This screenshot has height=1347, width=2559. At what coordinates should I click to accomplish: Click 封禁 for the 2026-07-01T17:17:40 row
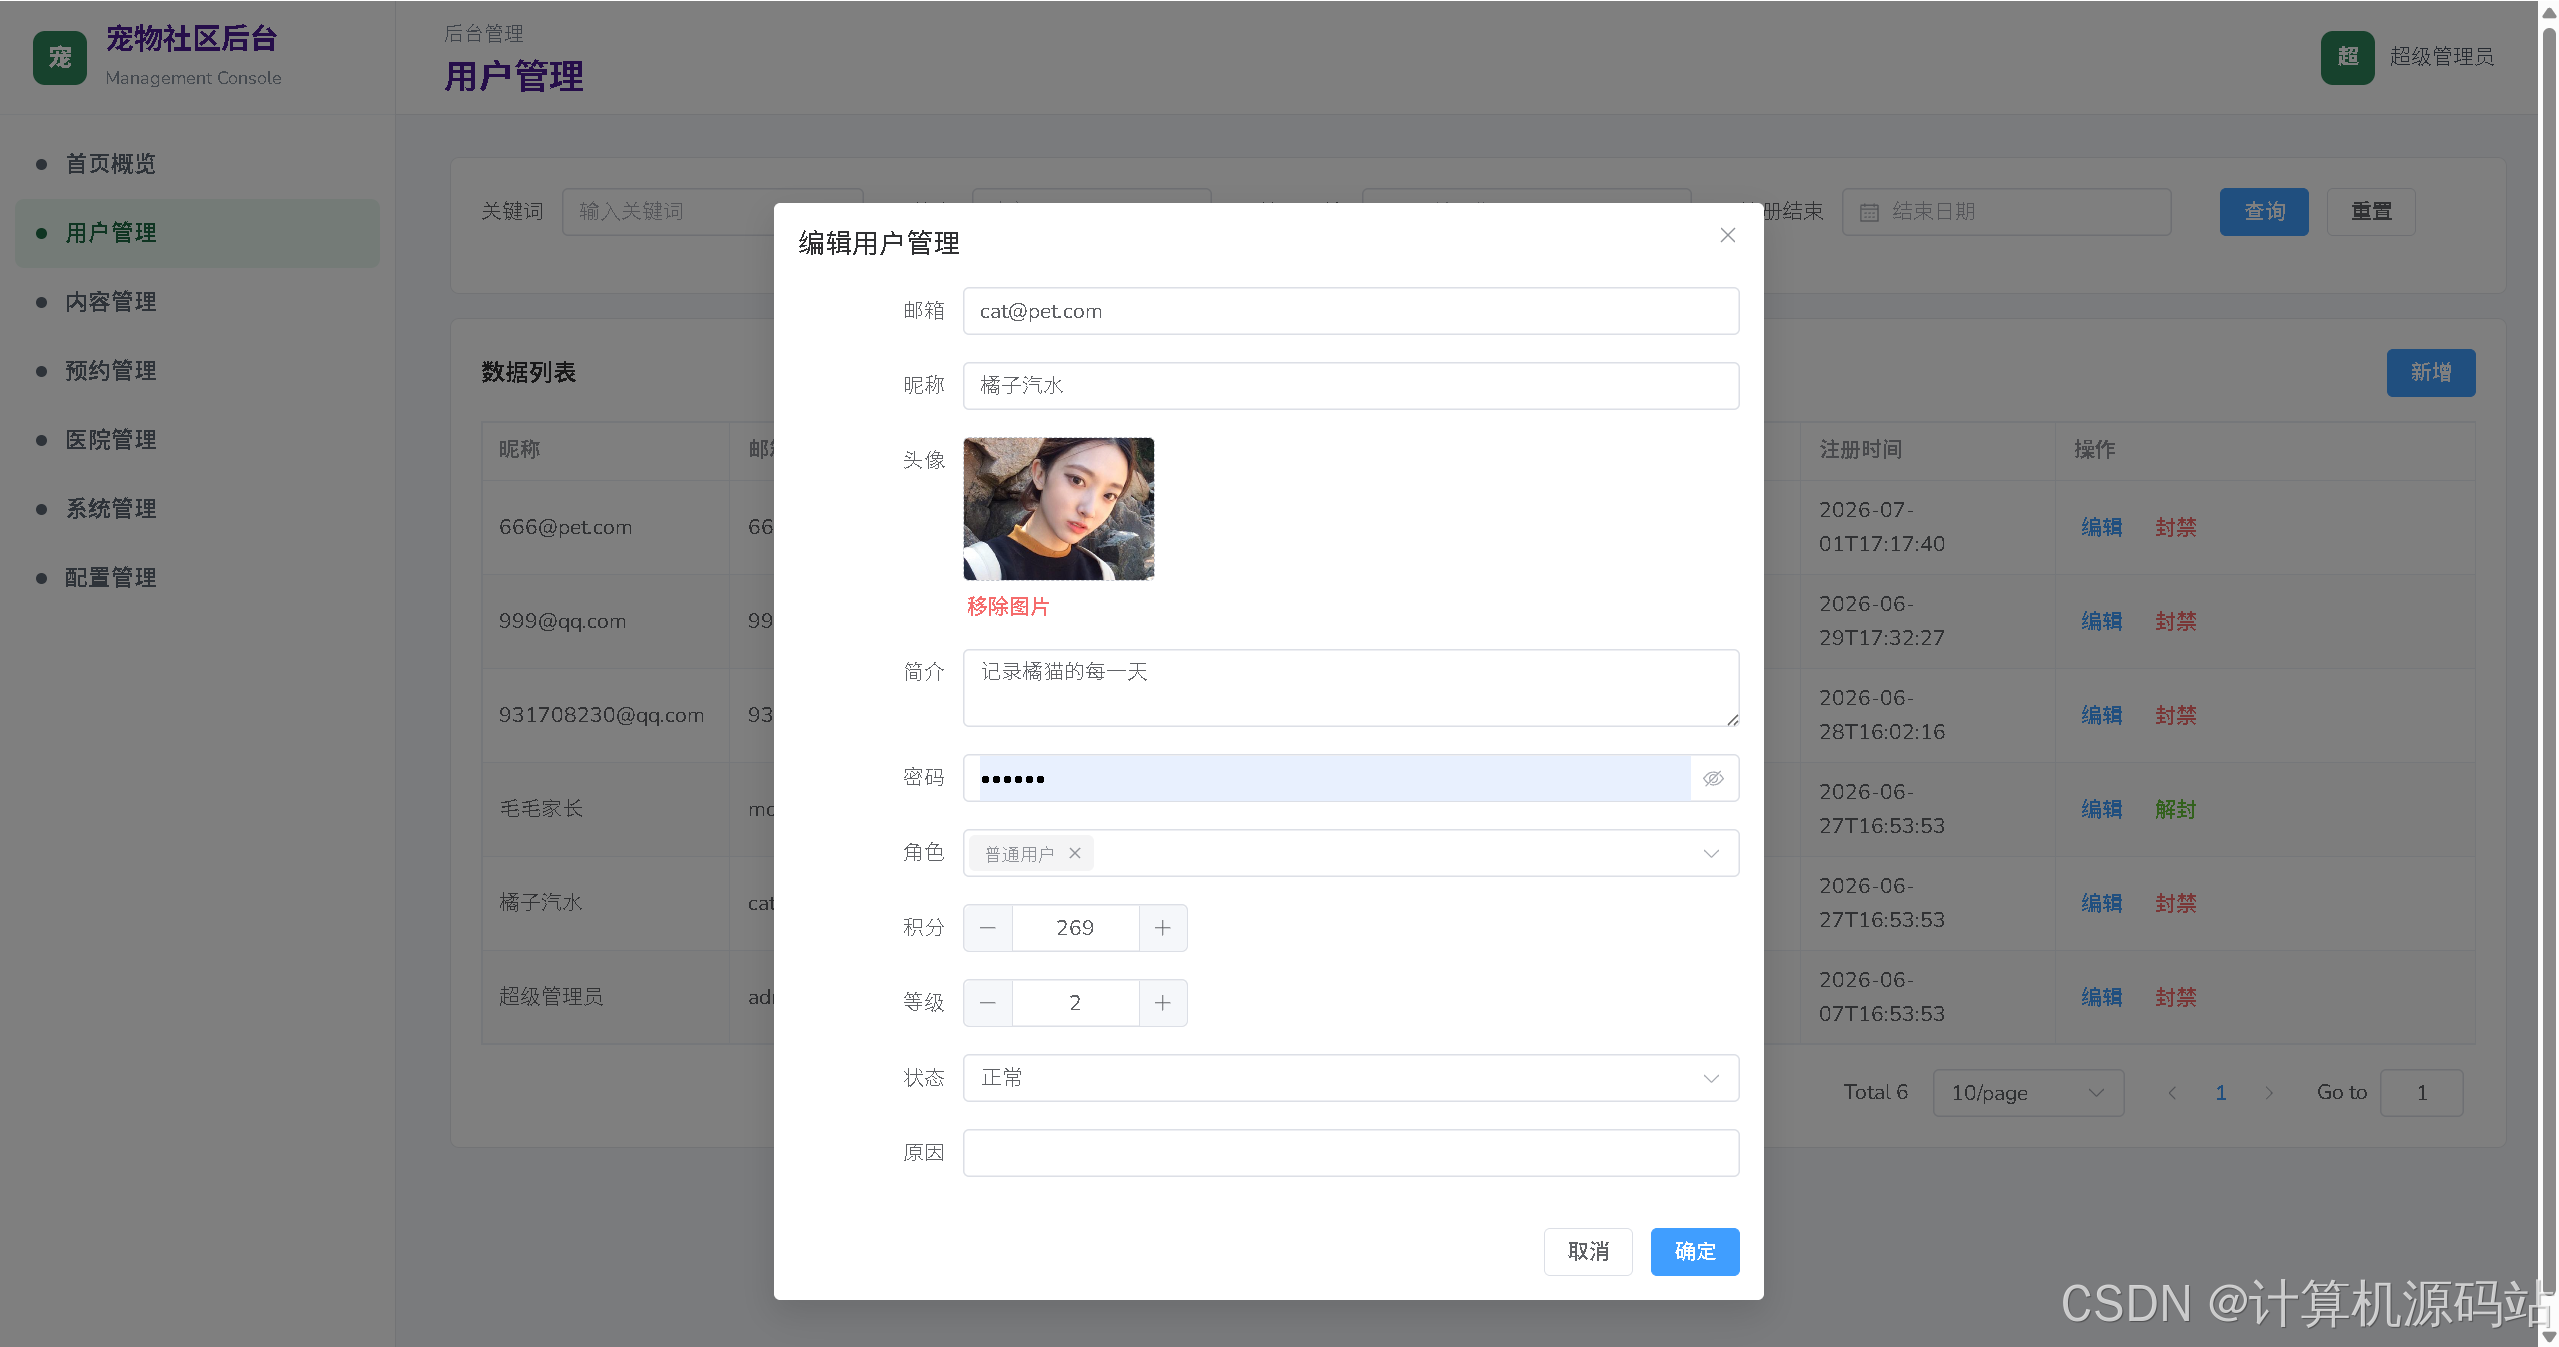[x=2175, y=528]
